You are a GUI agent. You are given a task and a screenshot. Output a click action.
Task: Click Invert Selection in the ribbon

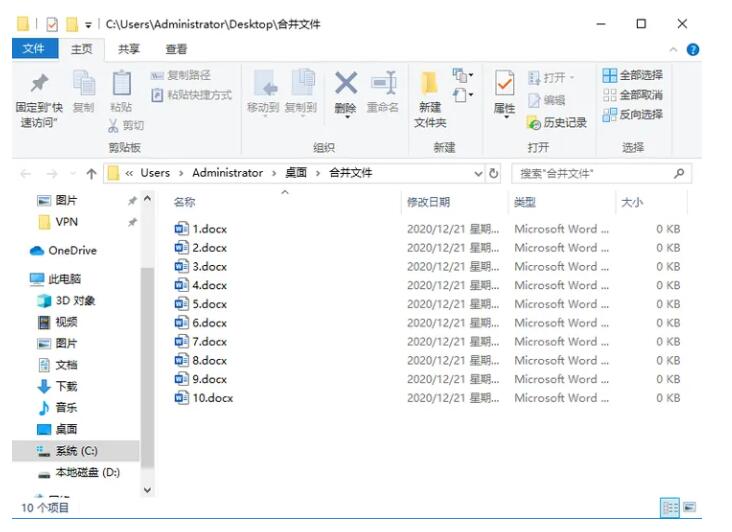[632, 114]
